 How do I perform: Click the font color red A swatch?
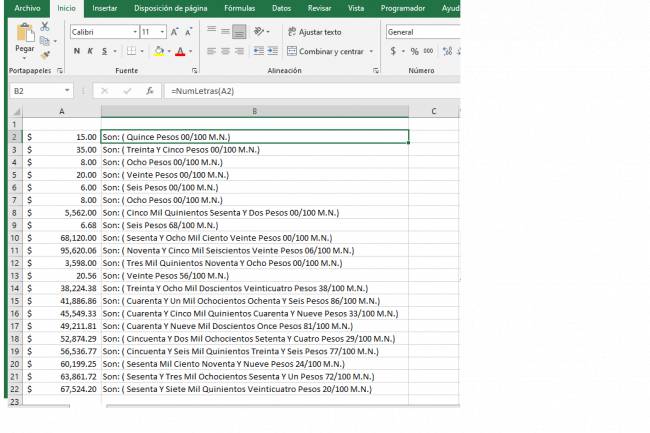[180, 51]
